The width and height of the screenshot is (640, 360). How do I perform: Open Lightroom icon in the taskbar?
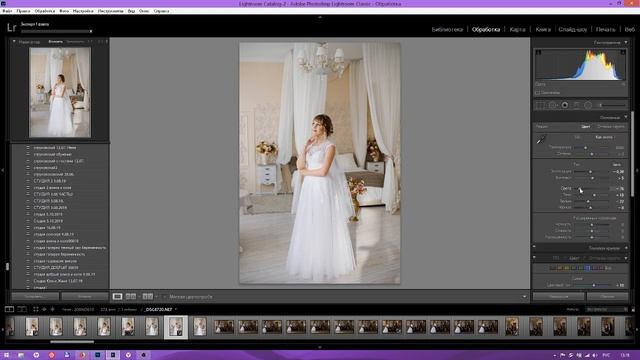click(x=113, y=355)
